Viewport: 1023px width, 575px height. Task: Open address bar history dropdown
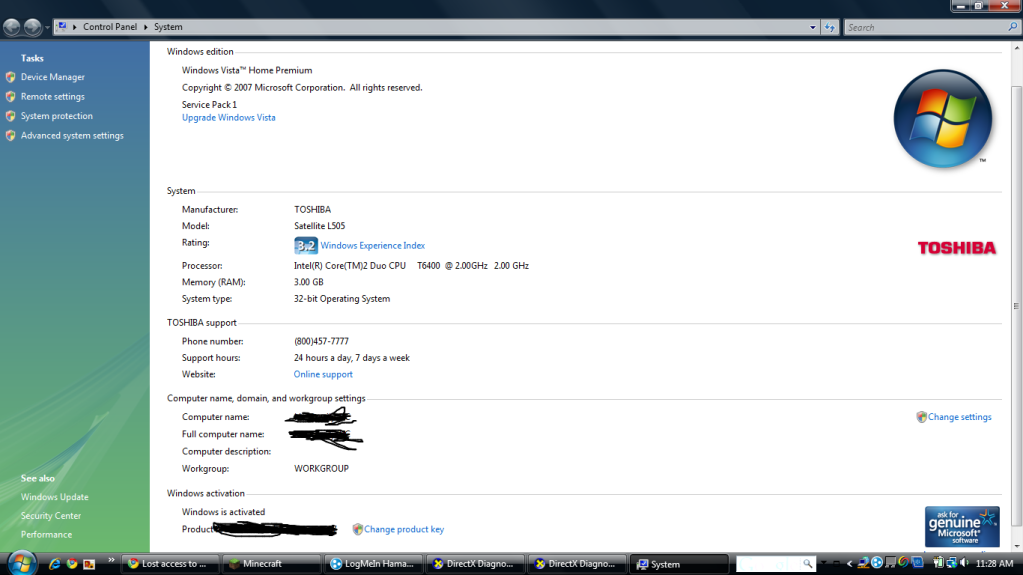[812, 27]
